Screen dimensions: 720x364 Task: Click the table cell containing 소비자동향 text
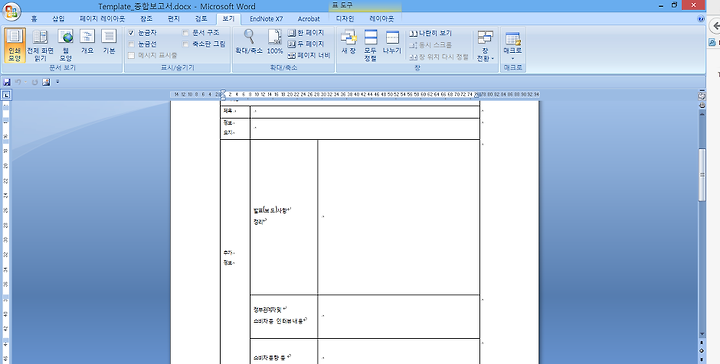tap(284, 352)
